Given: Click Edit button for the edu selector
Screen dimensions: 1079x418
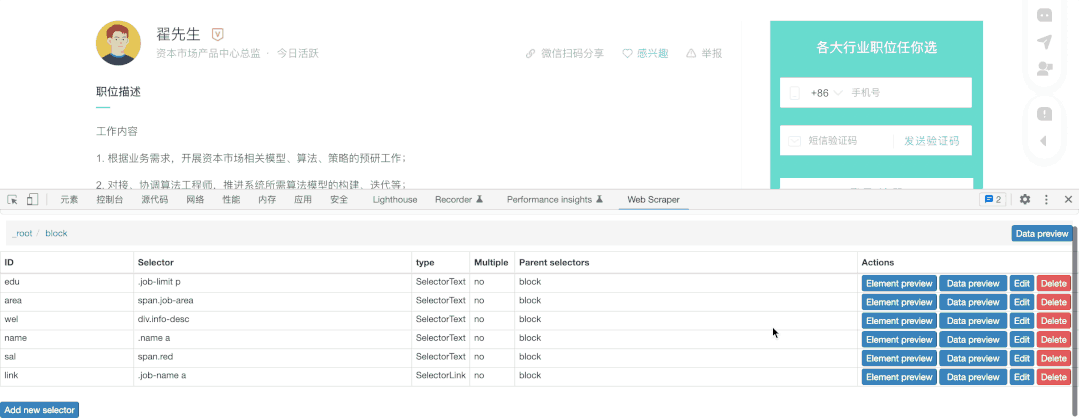Looking at the screenshot, I should [1021, 283].
